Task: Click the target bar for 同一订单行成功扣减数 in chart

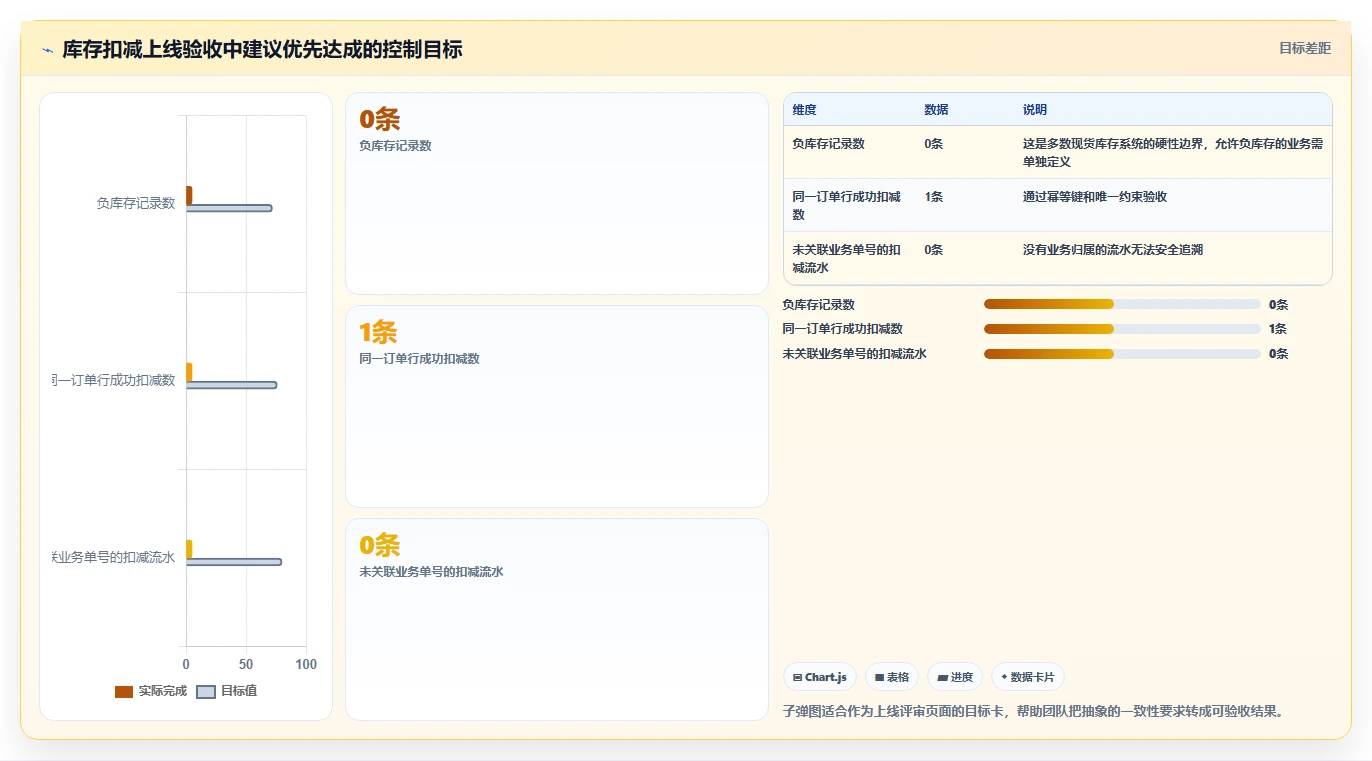Action: 231,385
